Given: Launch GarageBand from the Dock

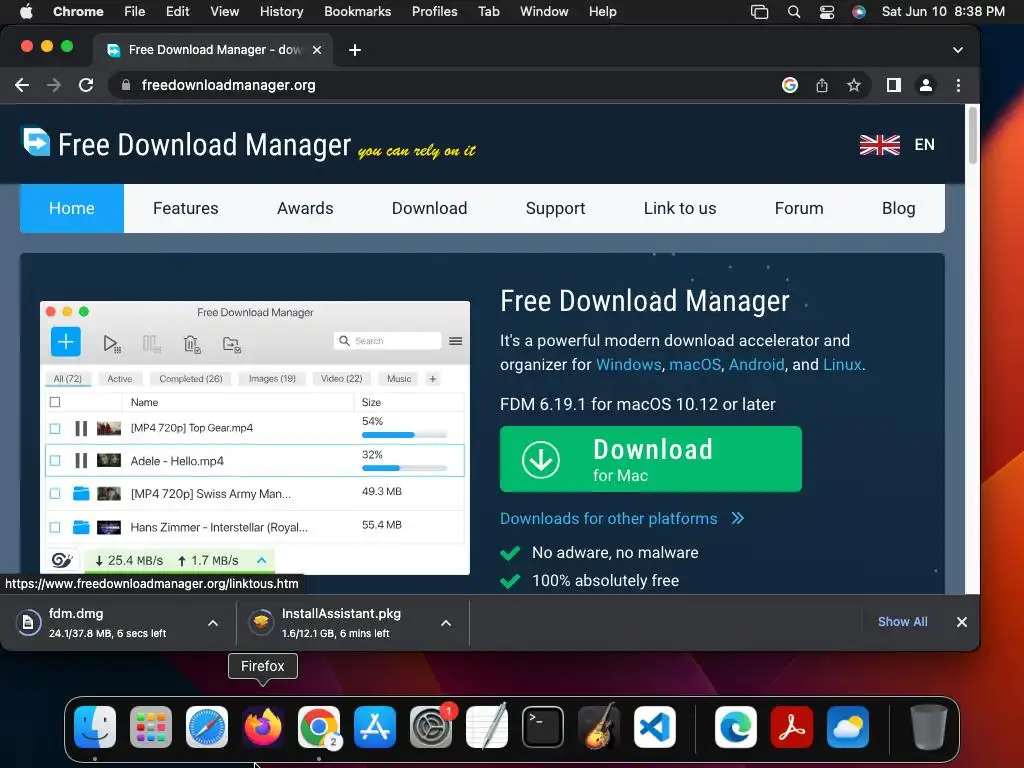Looking at the screenshot, I should coord(599,727).
